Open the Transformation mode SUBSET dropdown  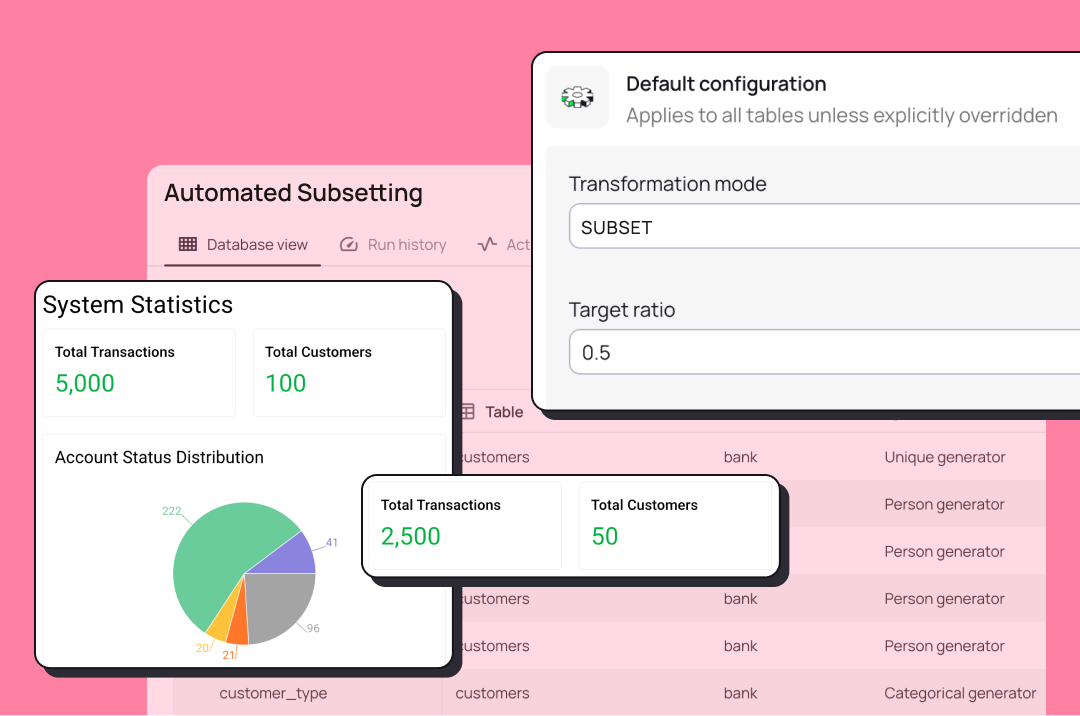point(824,227)
